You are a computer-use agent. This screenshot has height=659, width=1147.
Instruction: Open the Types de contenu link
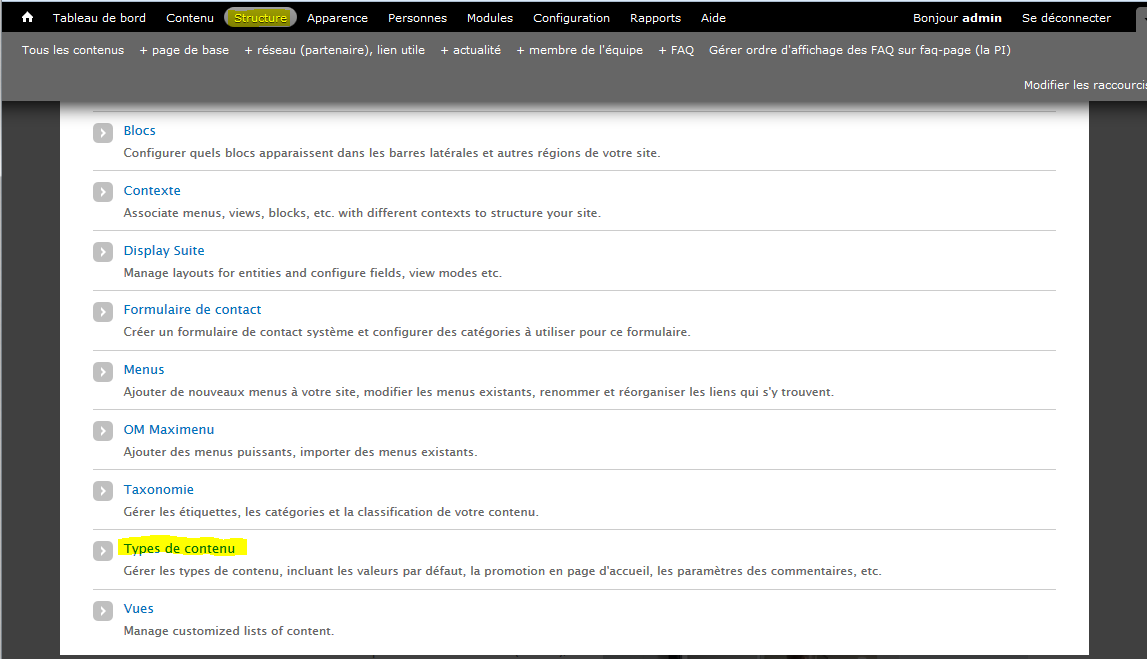(180, 548)
